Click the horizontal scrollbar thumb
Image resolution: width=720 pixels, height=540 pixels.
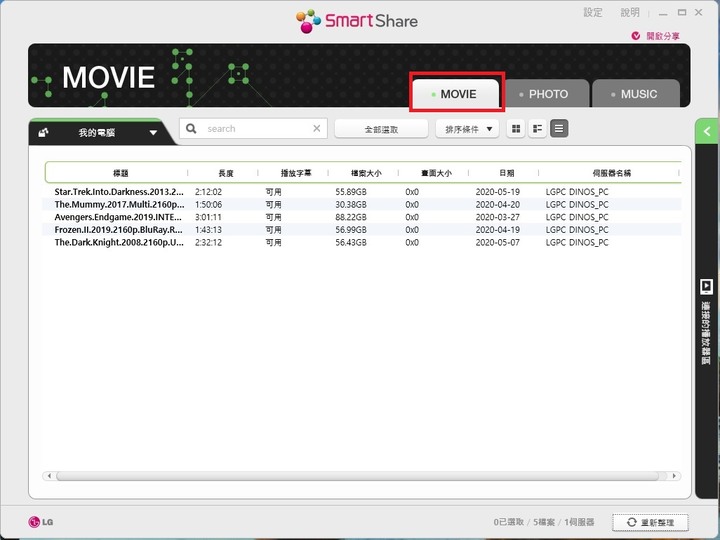(x=357, y=476)
